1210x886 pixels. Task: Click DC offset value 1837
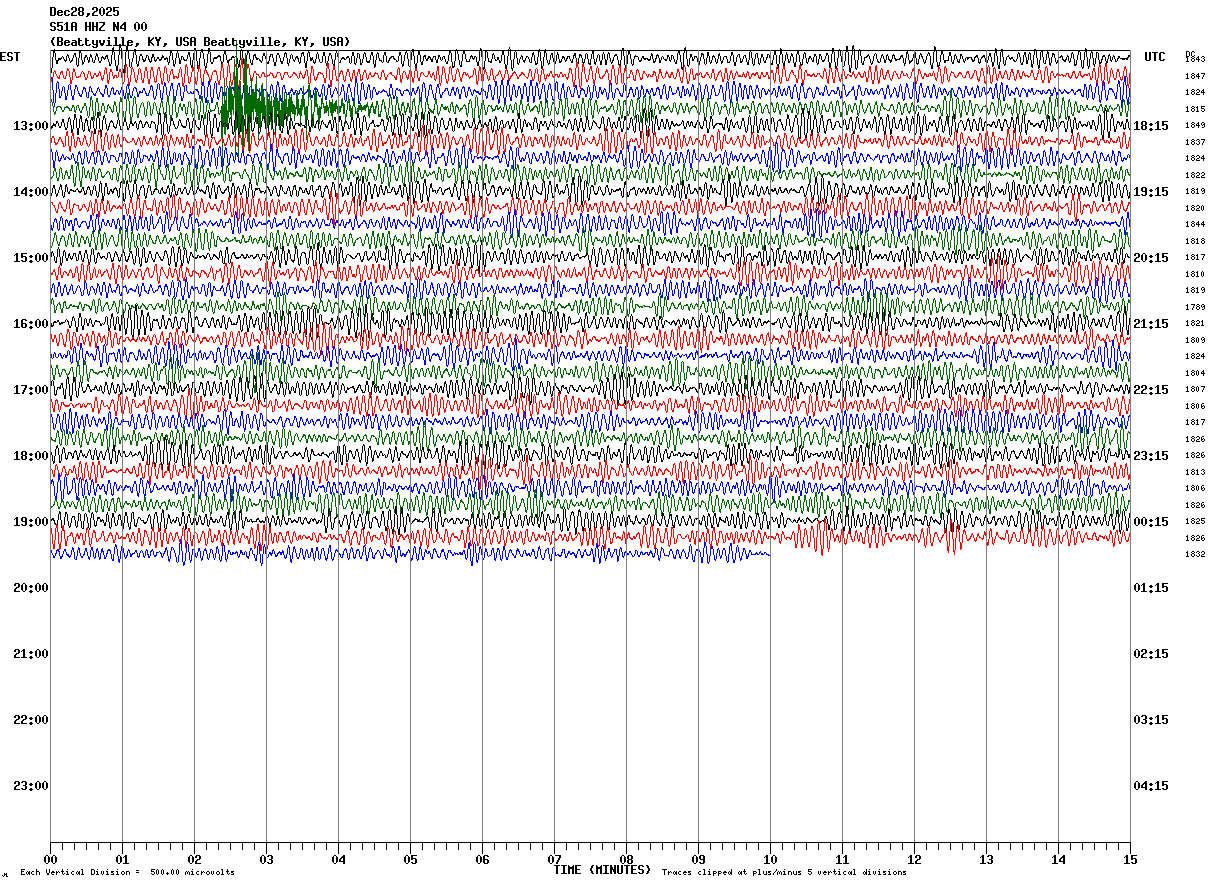1195,142
